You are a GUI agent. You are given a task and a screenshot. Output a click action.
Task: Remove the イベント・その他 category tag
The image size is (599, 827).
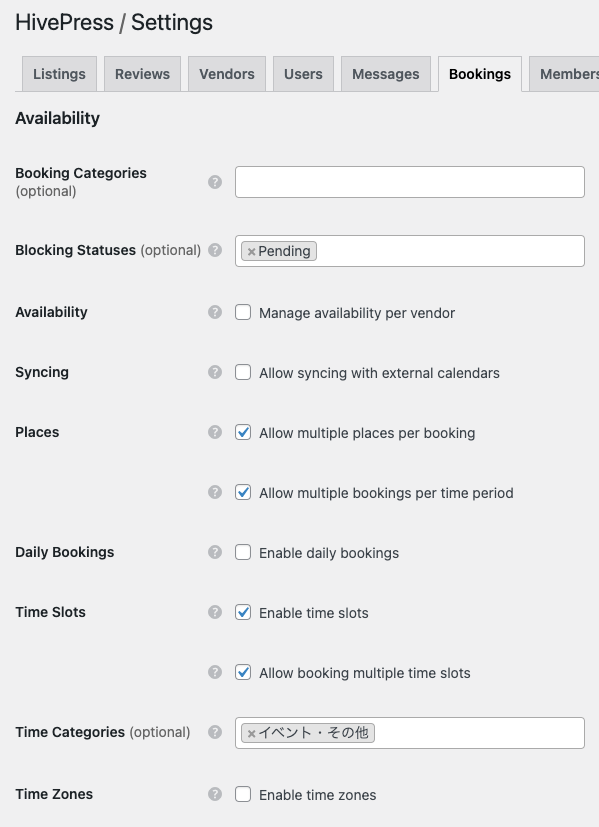pyautogui.click(x=252, y=733)
